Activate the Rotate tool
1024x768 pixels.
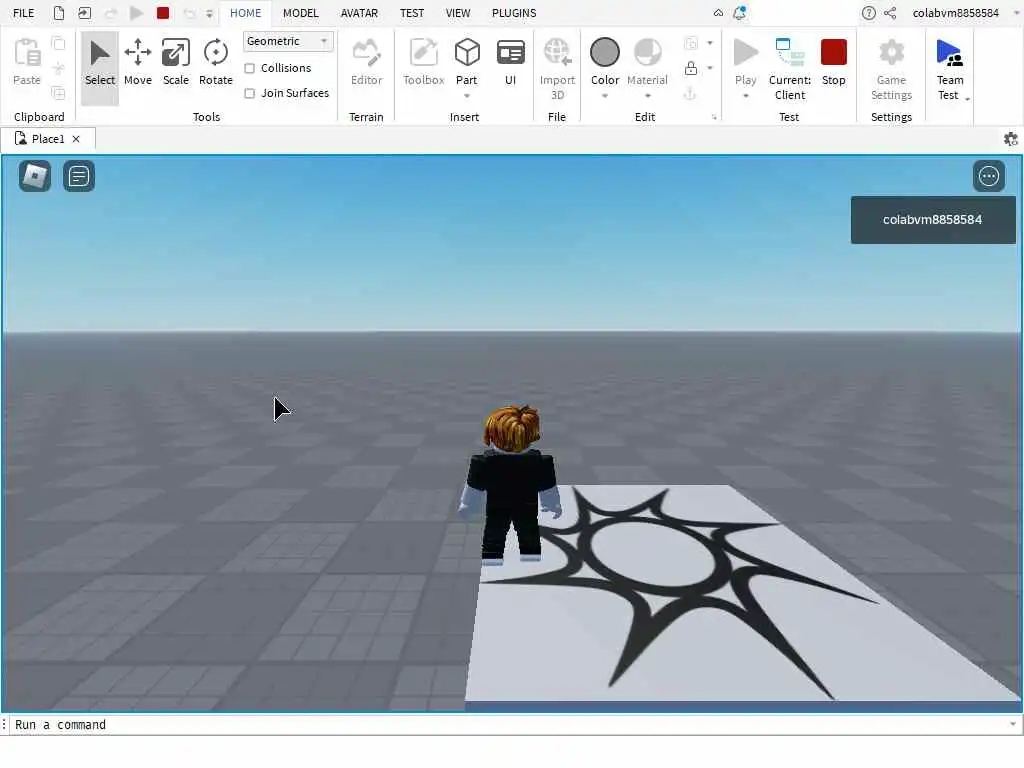(x=216, y=63)
